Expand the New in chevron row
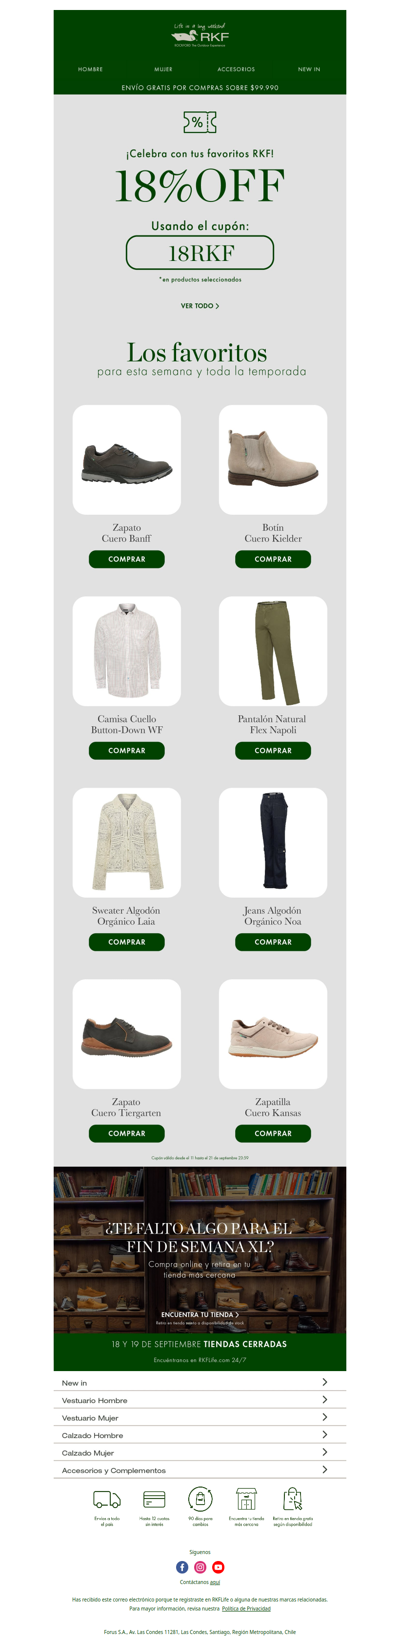The width and height of the screenshot is (400, 1652). 325,1382
